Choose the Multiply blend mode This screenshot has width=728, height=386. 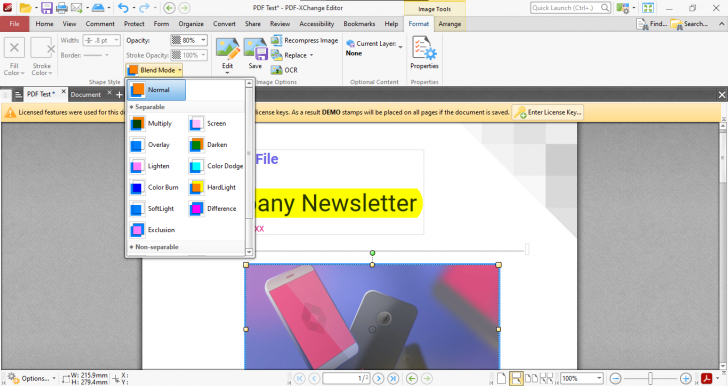(x=151, y=124)
